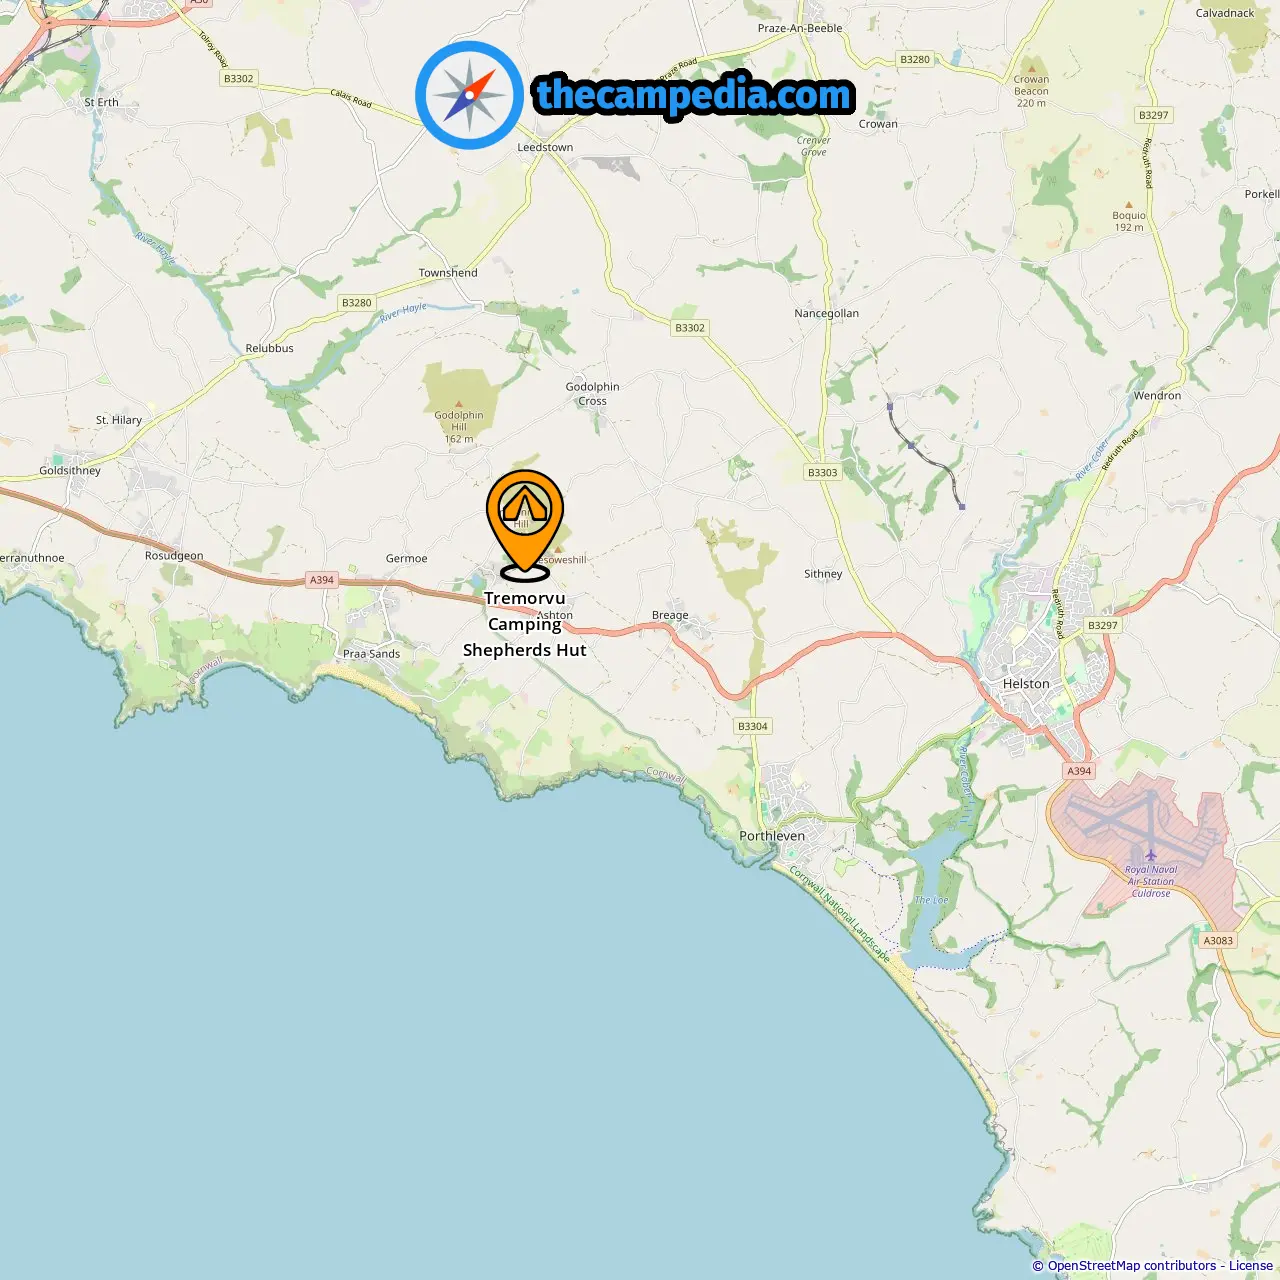
Task: Click the Nancegollan village label
Action: pos(827,313)
